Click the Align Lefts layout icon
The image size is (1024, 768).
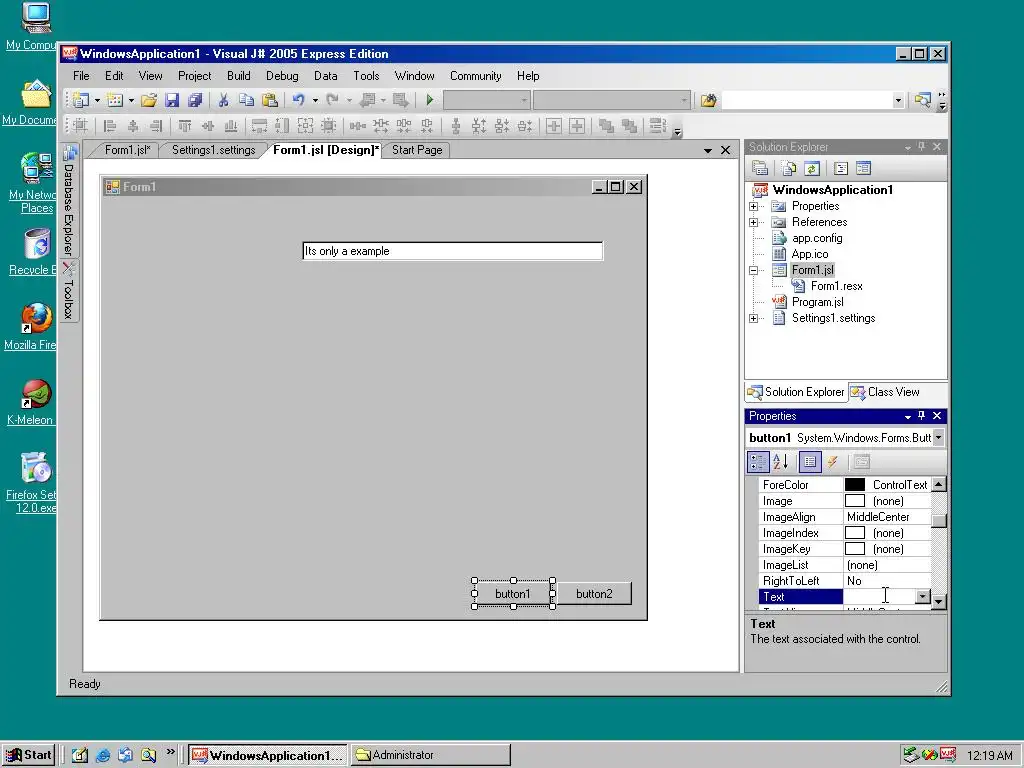110,125
